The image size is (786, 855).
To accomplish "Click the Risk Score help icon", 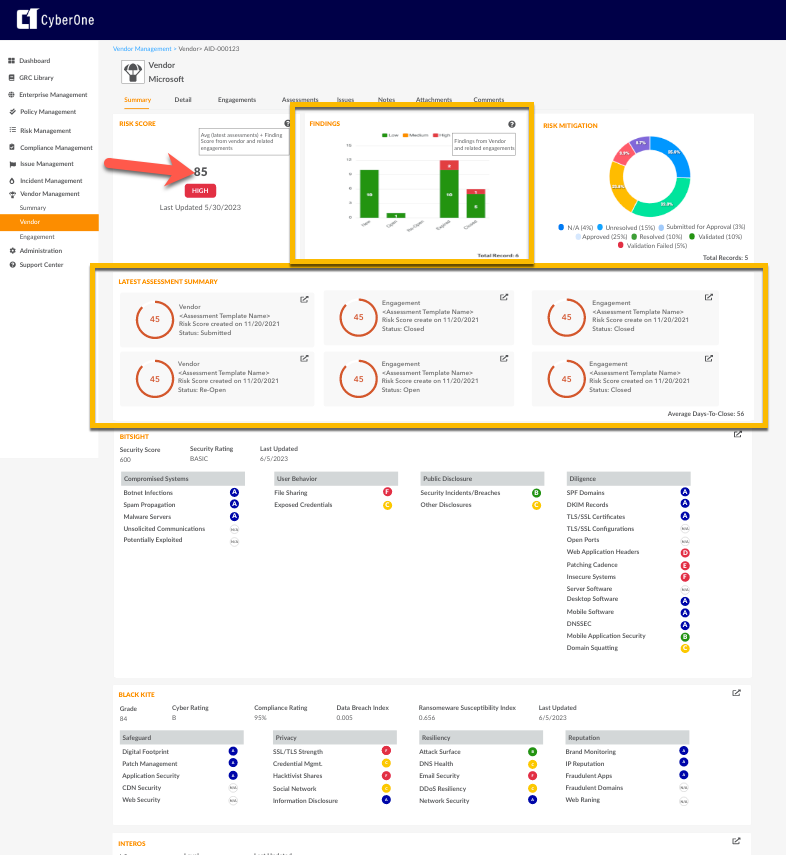I will point(287,124).
